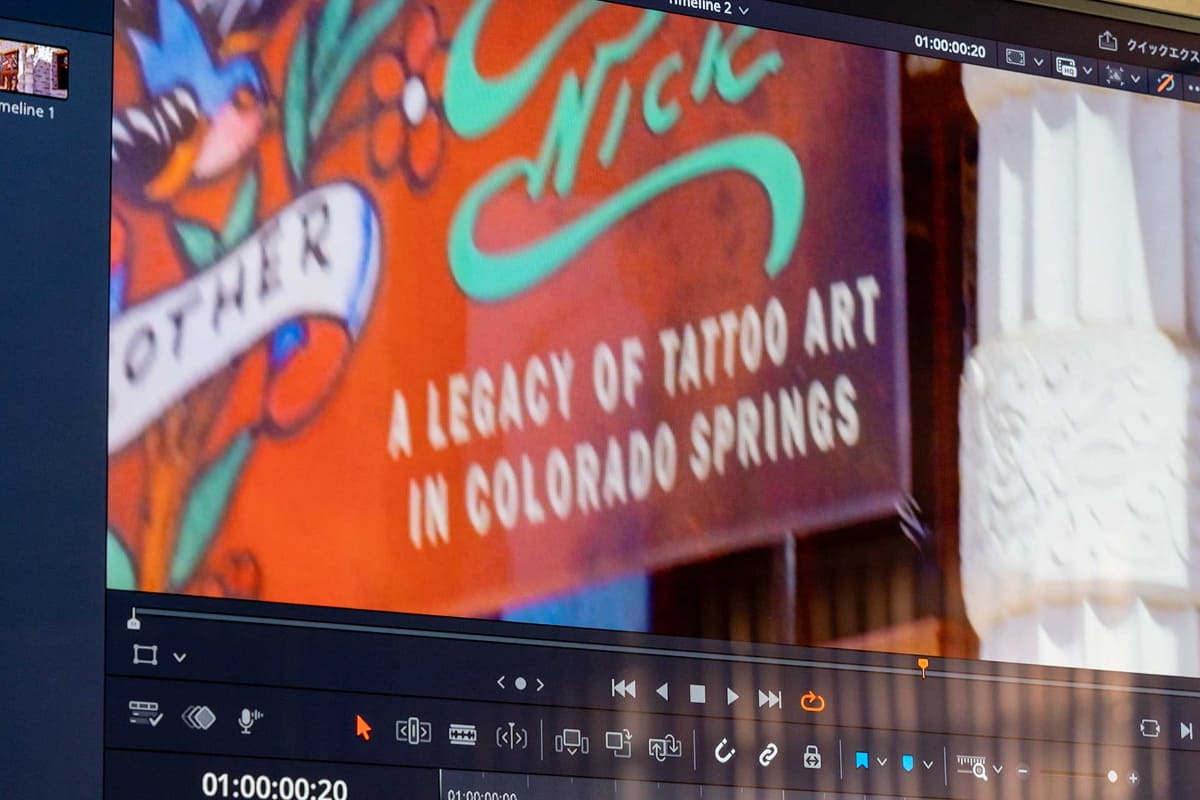The height and width of the screenshot is (800, 1200).
Task: Toggle the Position Lock padlock icon
Action: coord(812,757)
